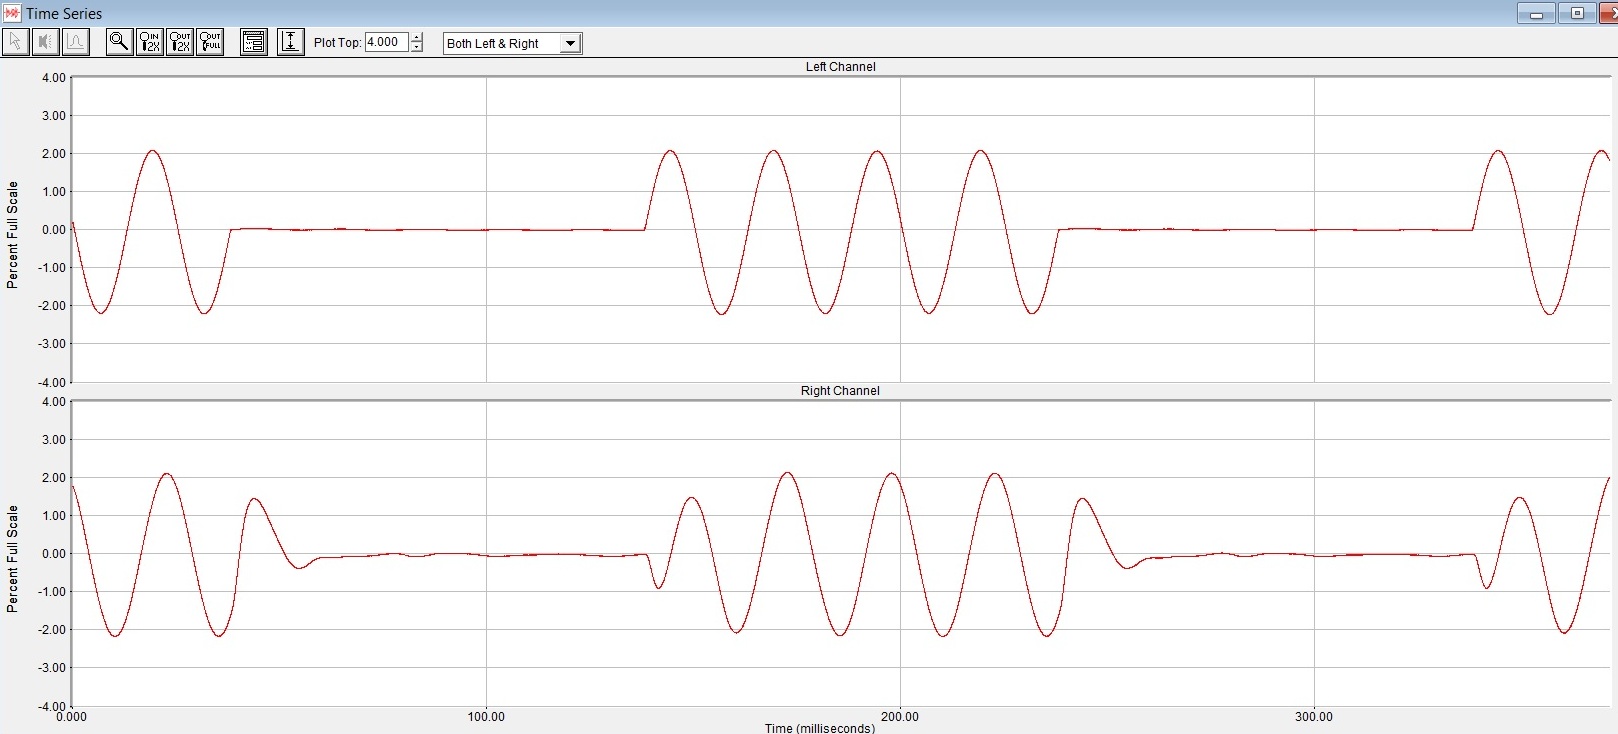The width and height of the screenshot is (1618, 734).
Task: Click the peak curve tool icon
Action: coord(76,42)
